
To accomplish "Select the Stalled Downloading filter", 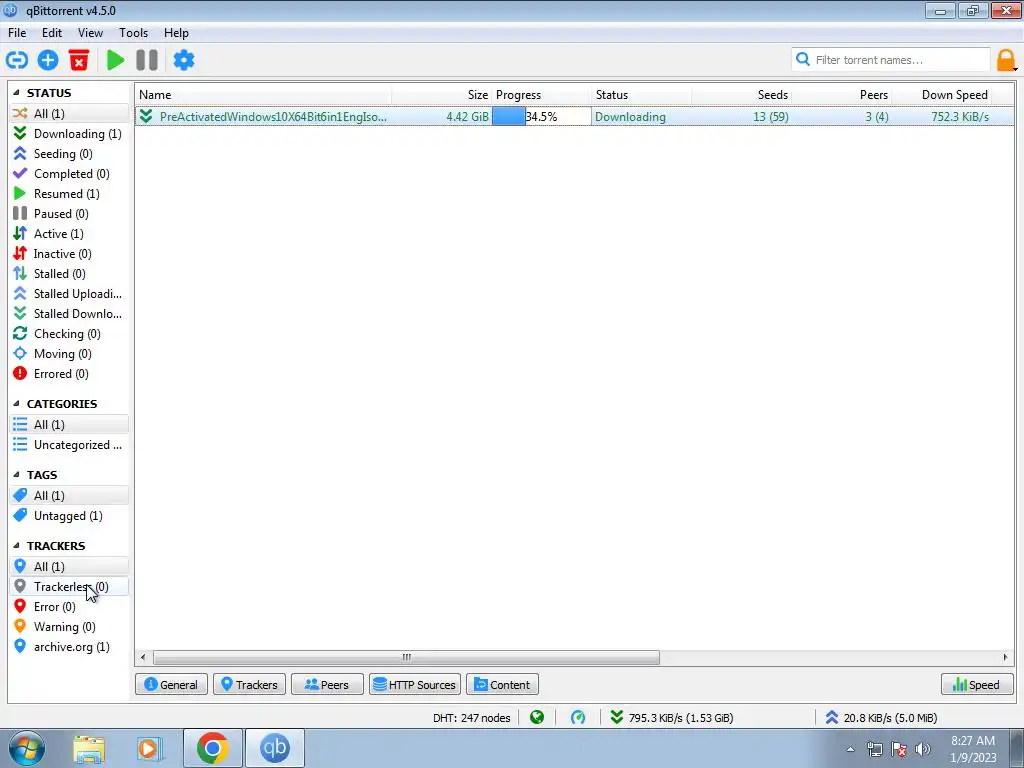I will [x=69, y=313].
